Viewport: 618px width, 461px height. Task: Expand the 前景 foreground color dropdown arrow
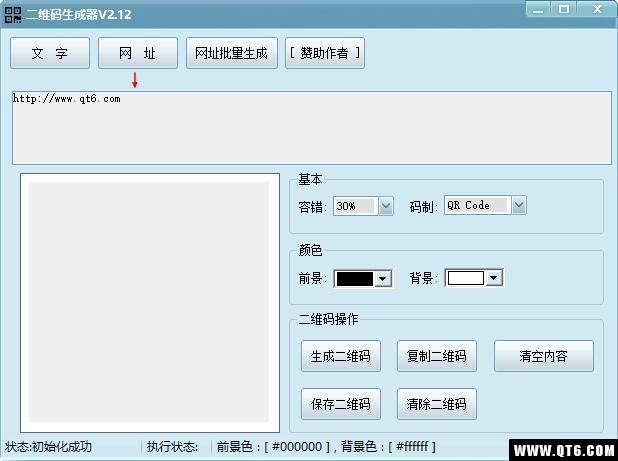pos(382,279)
